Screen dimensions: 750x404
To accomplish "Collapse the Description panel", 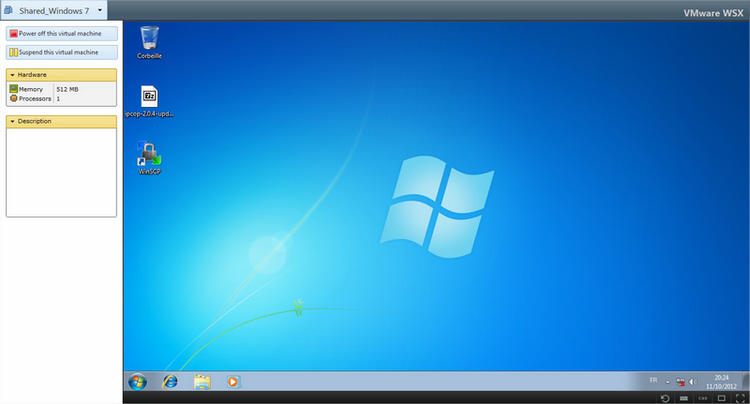I will click(61, 121).
